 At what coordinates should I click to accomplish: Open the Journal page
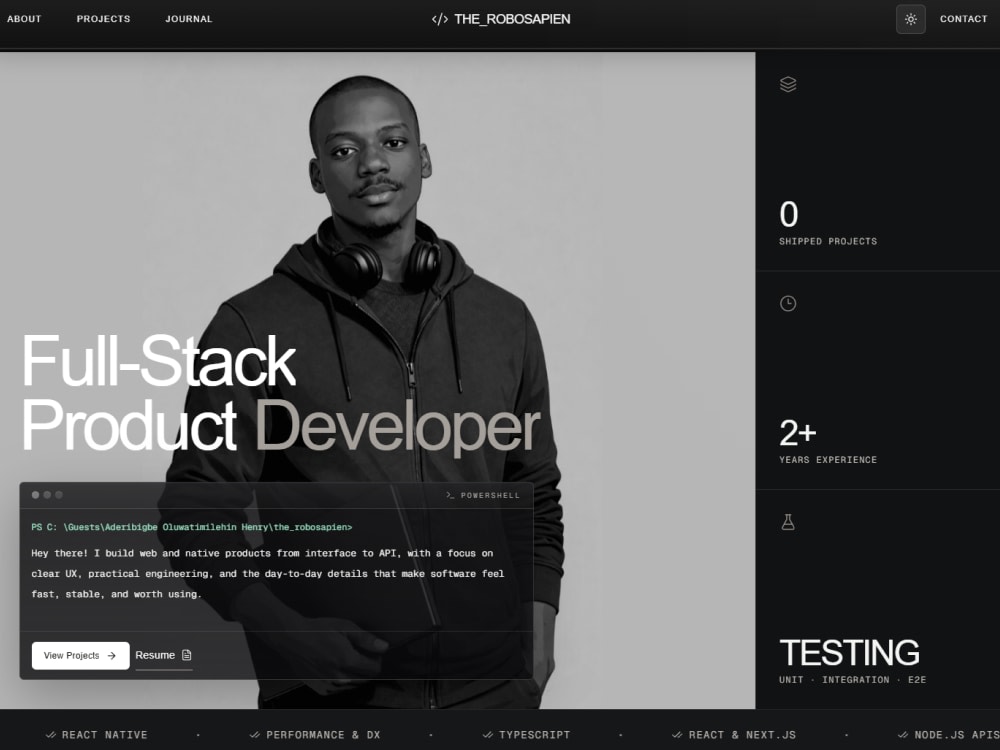[x=189, y=19]
